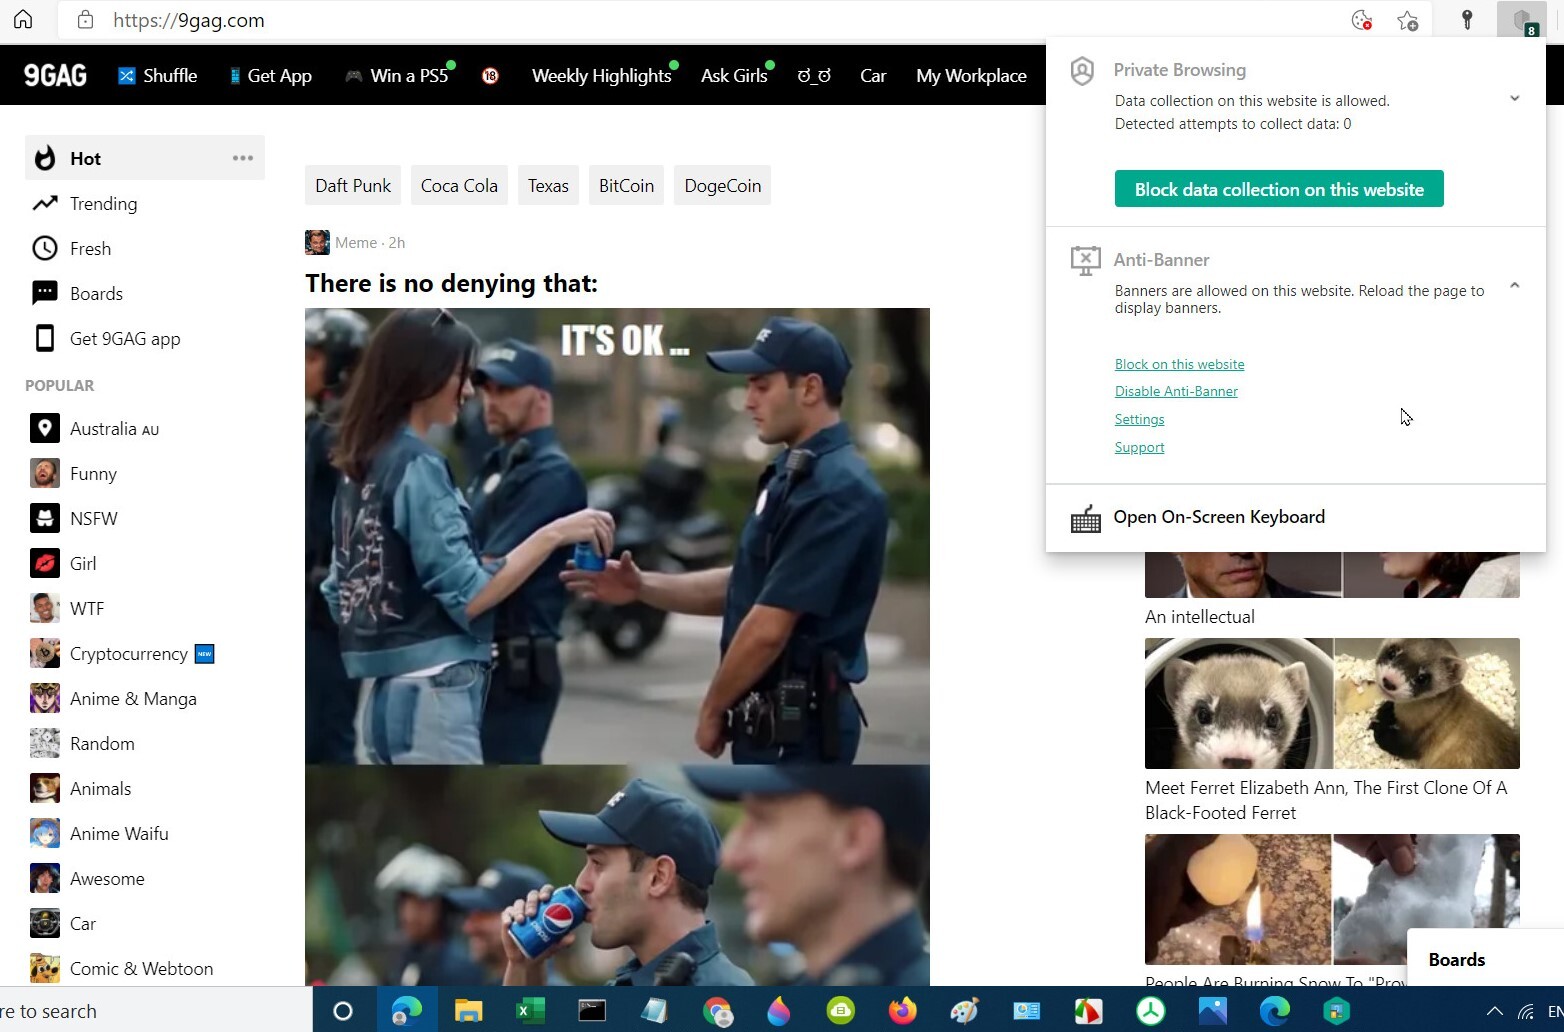Click Disable Anti-Banner link
The height and width of the screenshot is (1032, 1564).
tap(1176, 391)
